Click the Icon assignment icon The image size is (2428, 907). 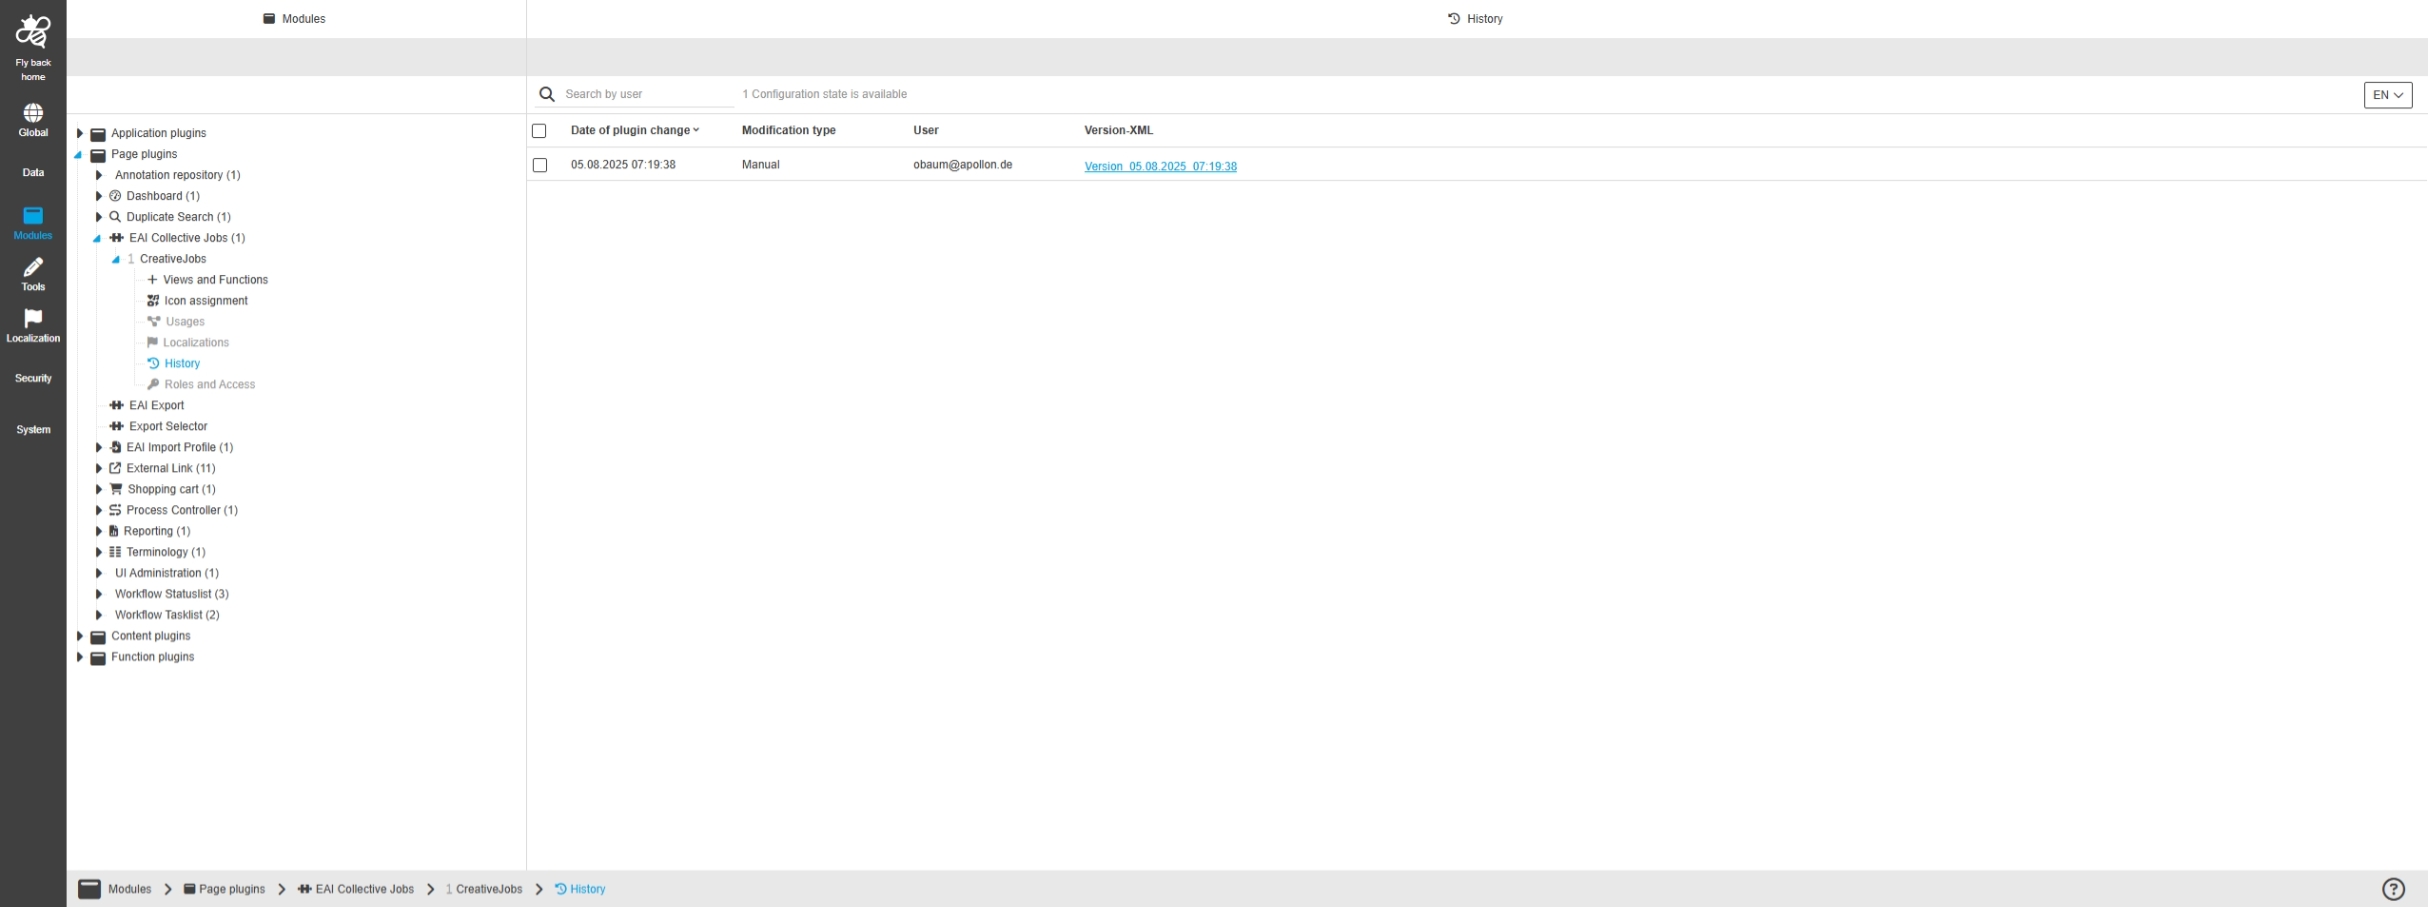coord(153,301)
